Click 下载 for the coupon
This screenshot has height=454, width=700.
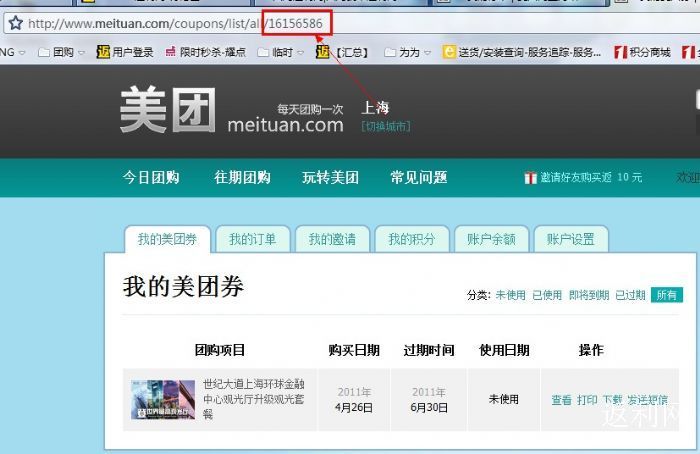pyautogui.click(x=612, y=400)
